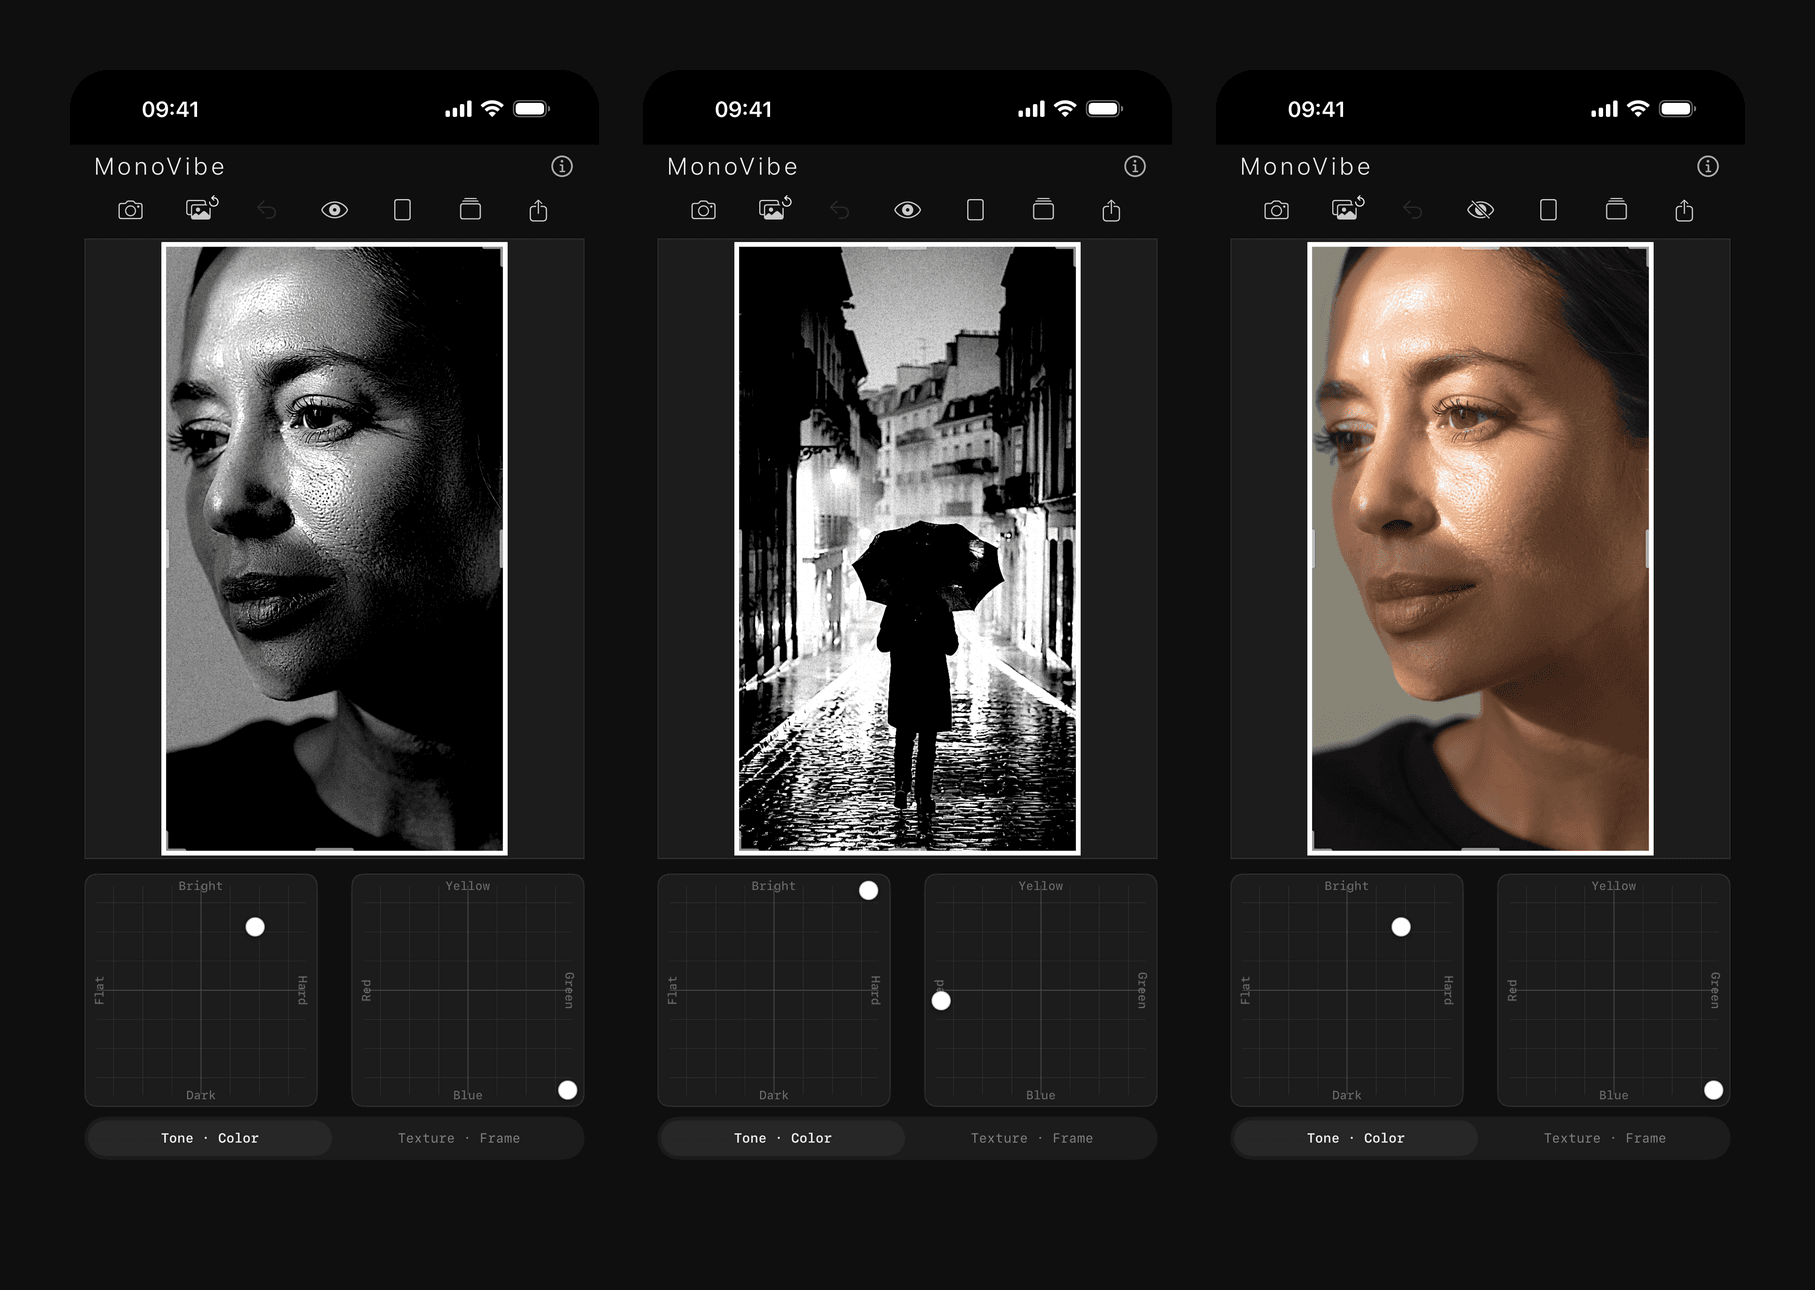Load a photo from library on grayscale portrait screen
The height and width of the screenshot is (1290, 1815).
[202, 208]
